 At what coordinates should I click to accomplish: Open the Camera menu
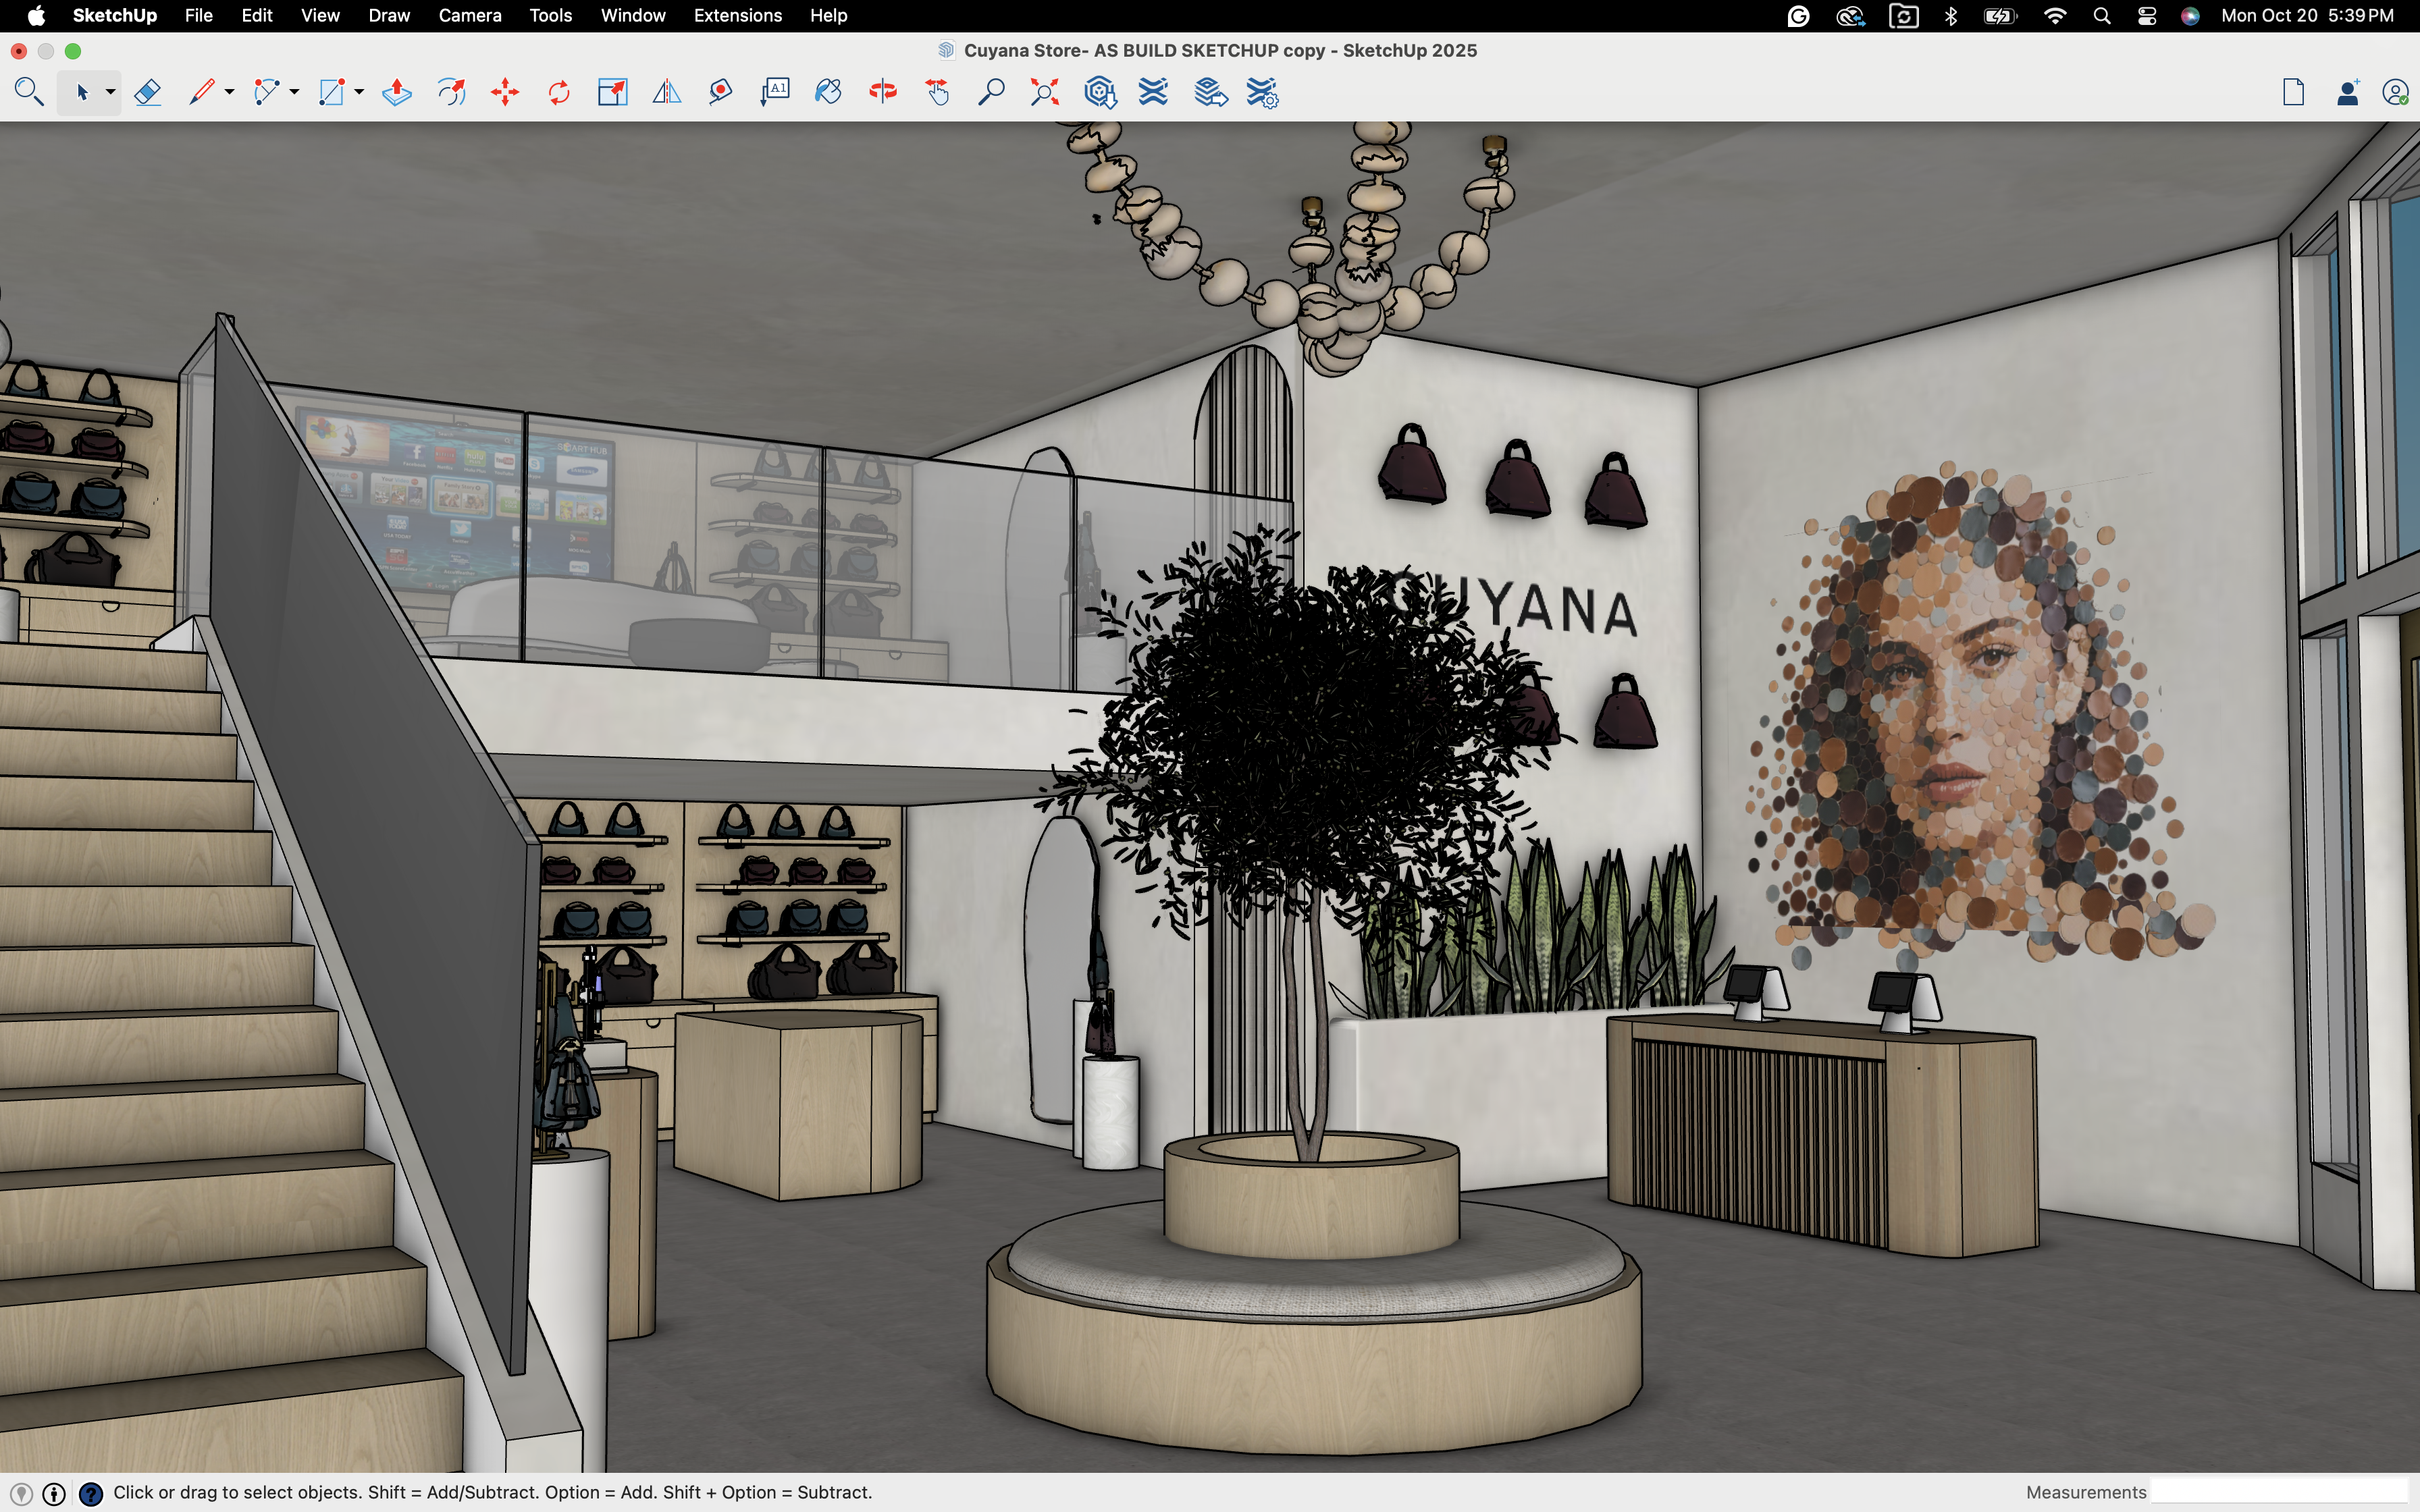click(469, 16)
